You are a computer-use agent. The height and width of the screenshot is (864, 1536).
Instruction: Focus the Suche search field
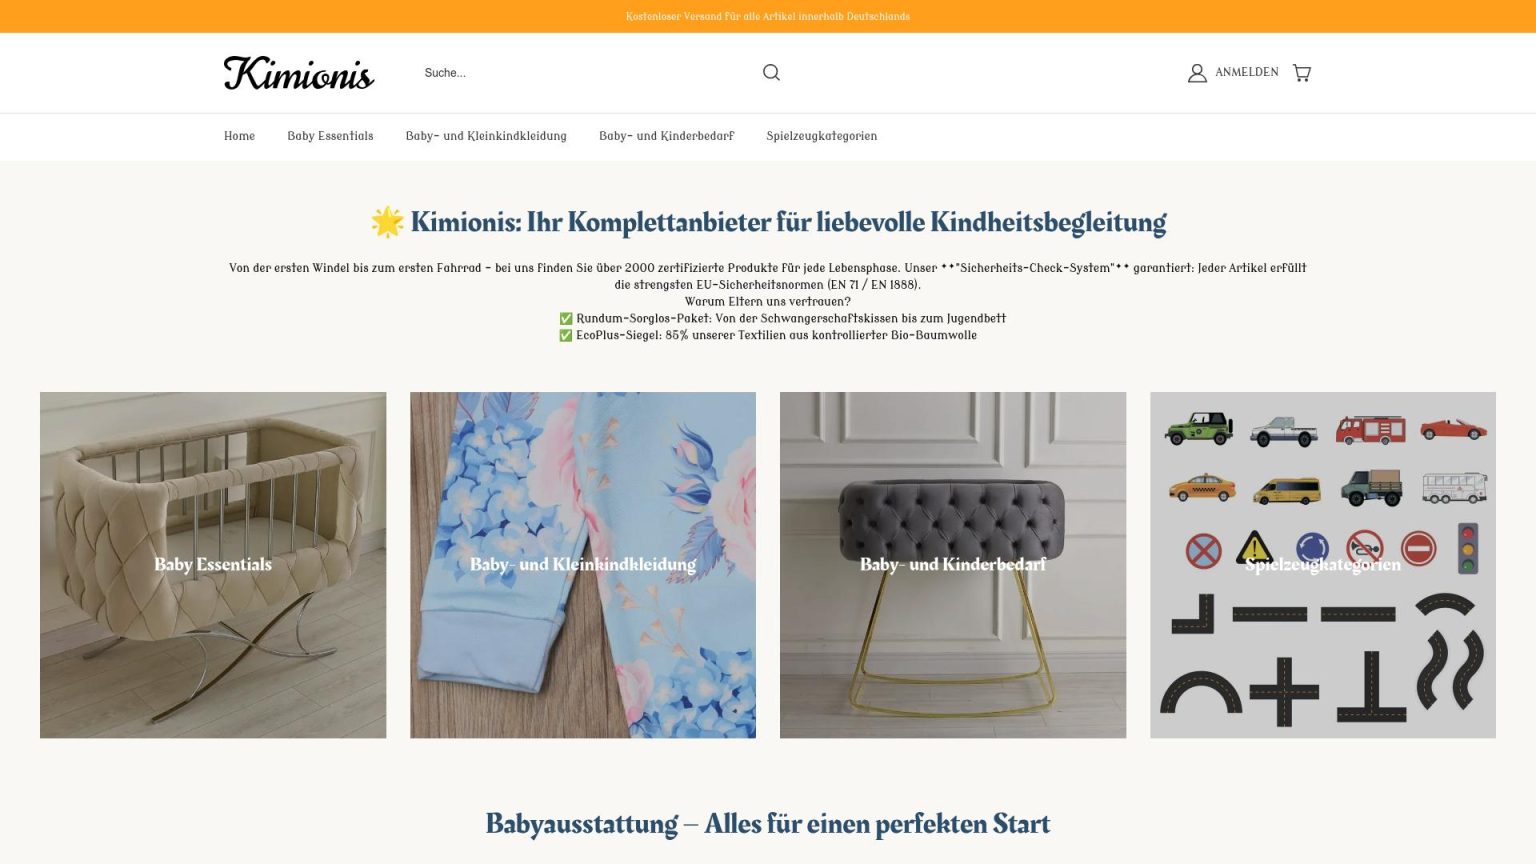coord(588,72)
